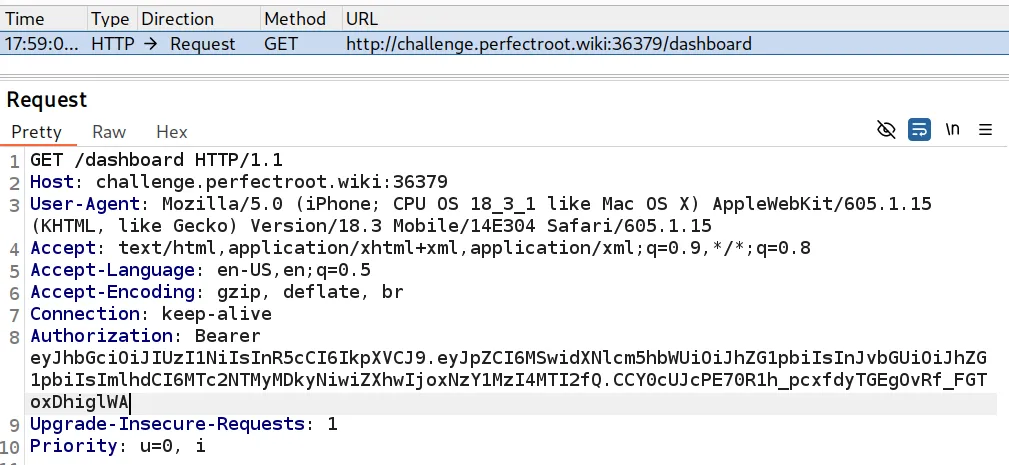Screen dimensions: 1009x465
Task: Toggle non-printable characters with \n button
Action: (x=953, y=130)
